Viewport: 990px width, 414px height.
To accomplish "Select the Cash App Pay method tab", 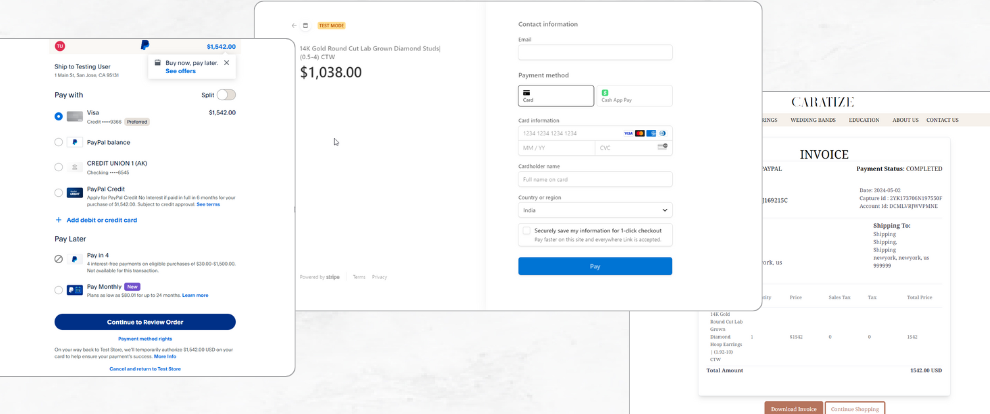I will 635,96.
